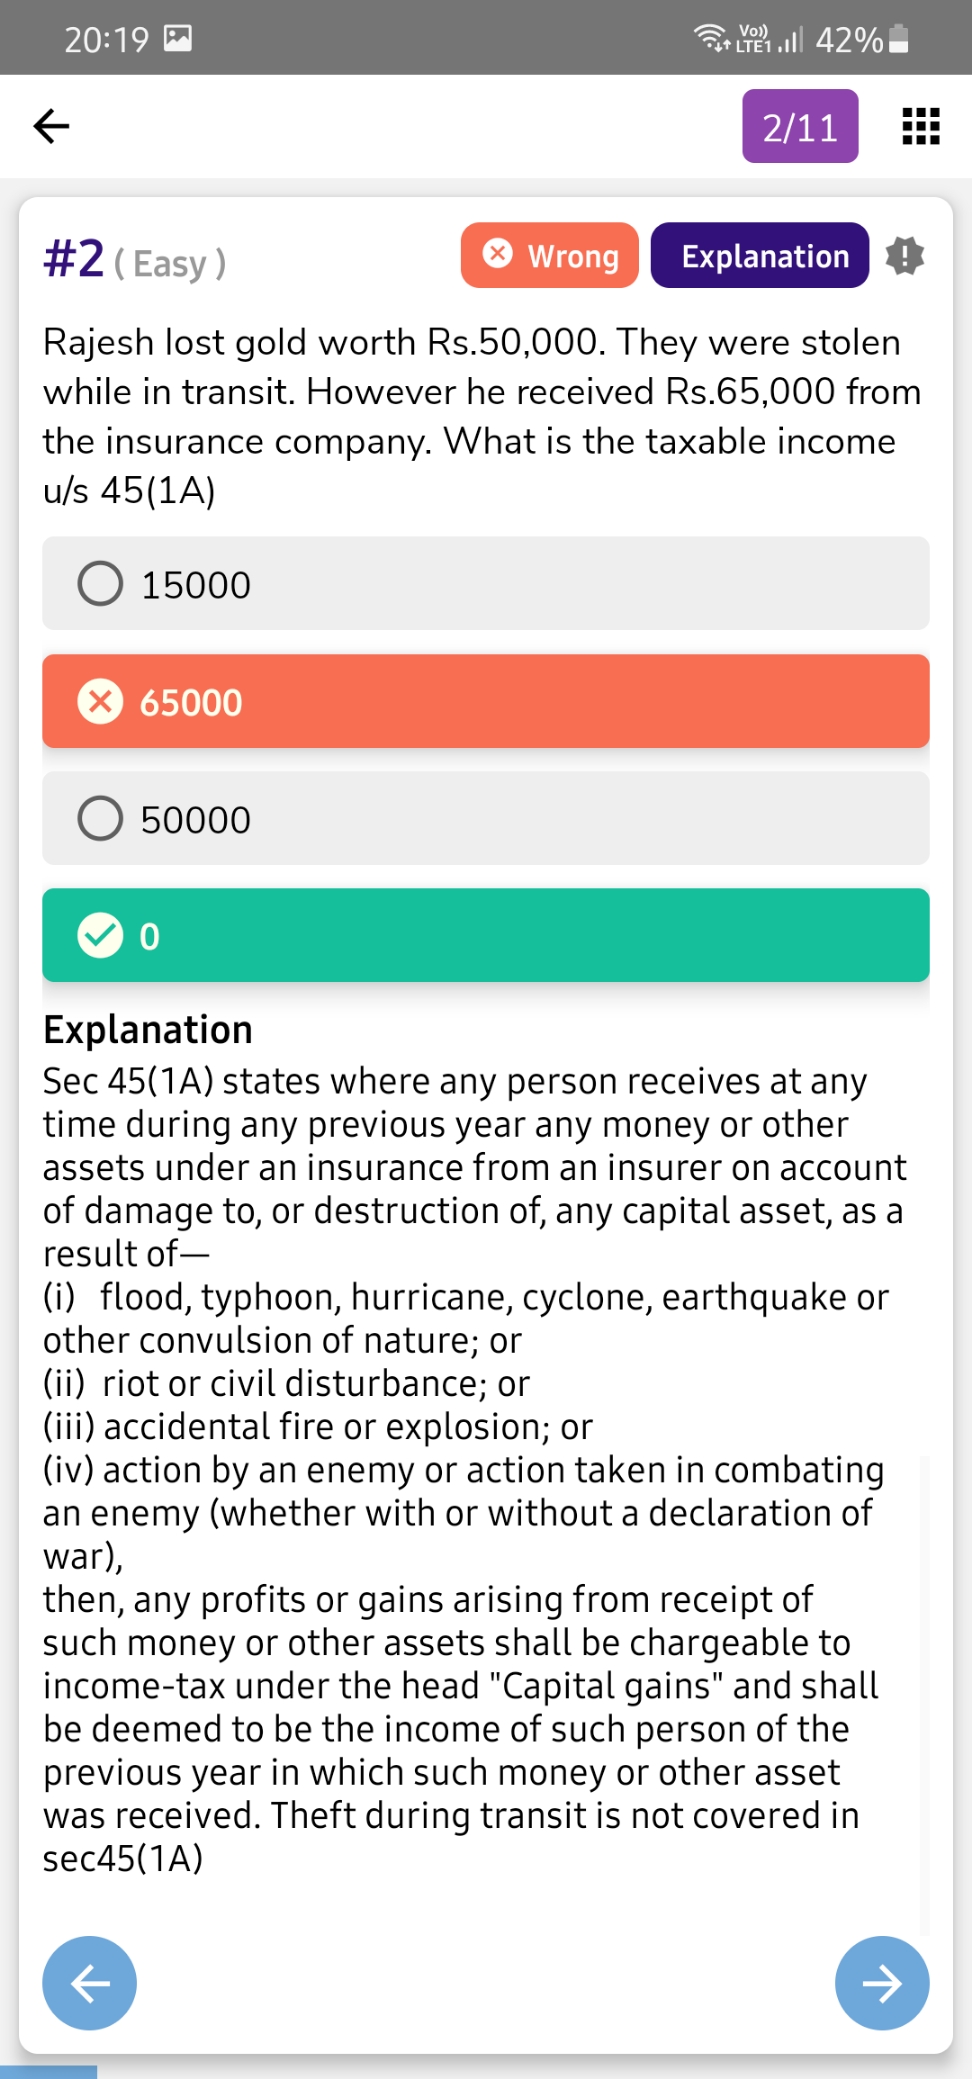Select the 50000 answer option

coord(485,819)
